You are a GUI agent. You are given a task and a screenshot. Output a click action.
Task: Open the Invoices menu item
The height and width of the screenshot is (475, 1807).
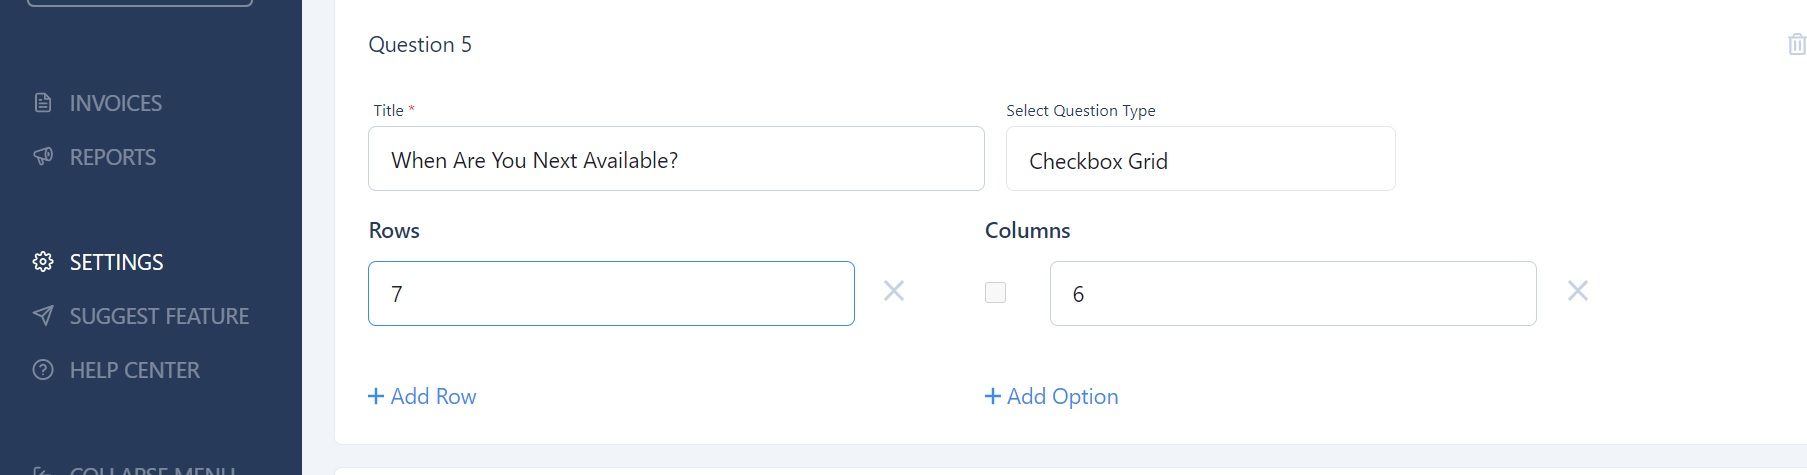(115, 103)
